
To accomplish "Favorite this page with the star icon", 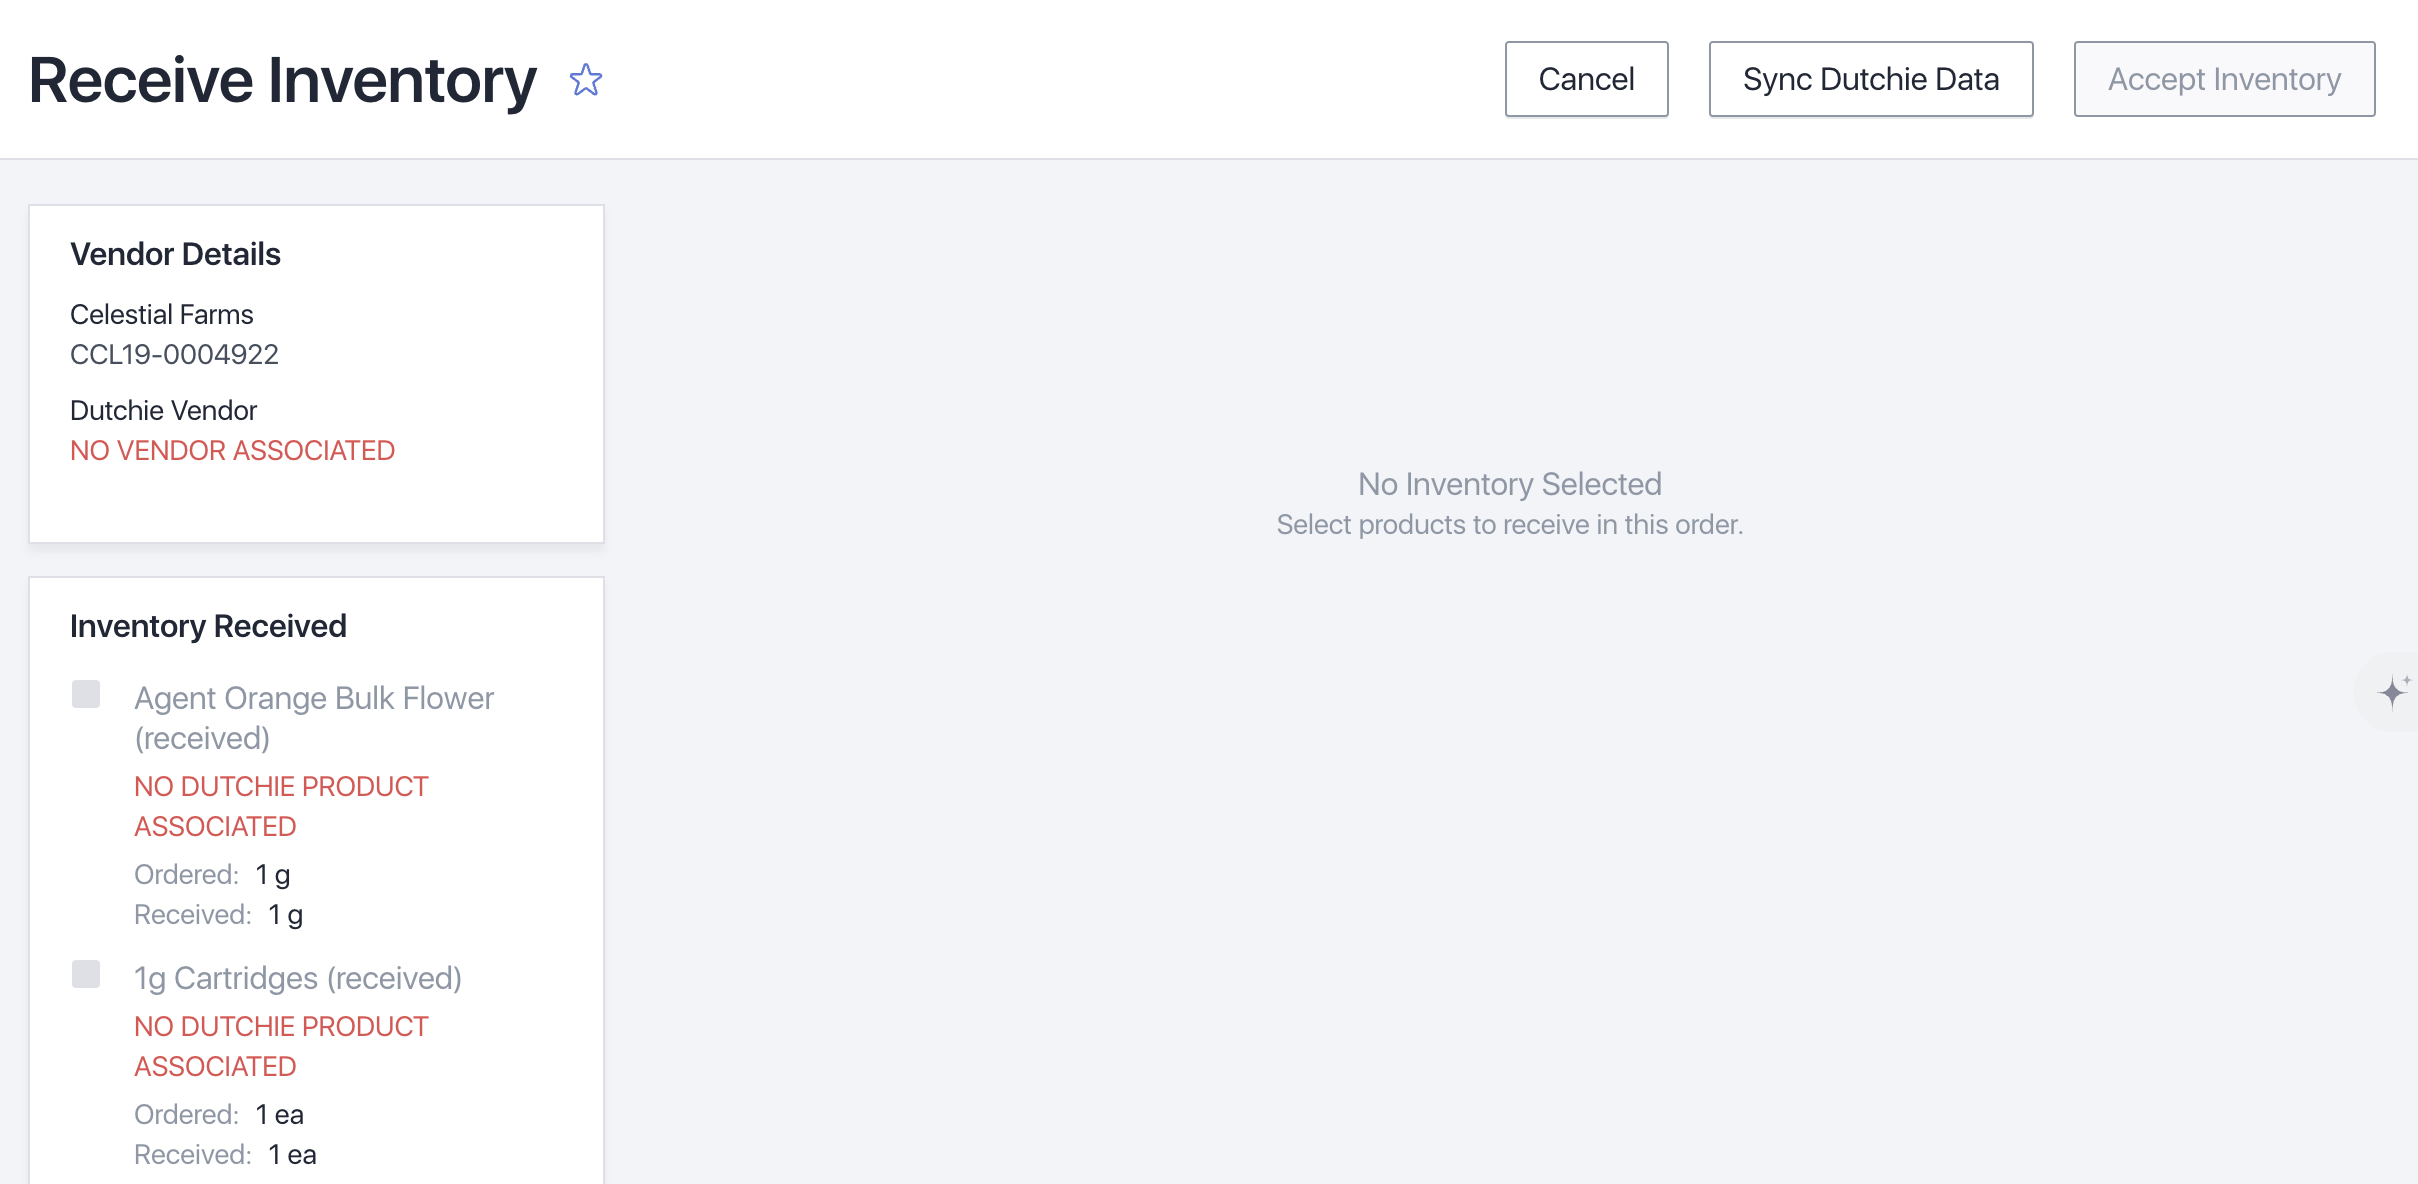I will [586, 80].
